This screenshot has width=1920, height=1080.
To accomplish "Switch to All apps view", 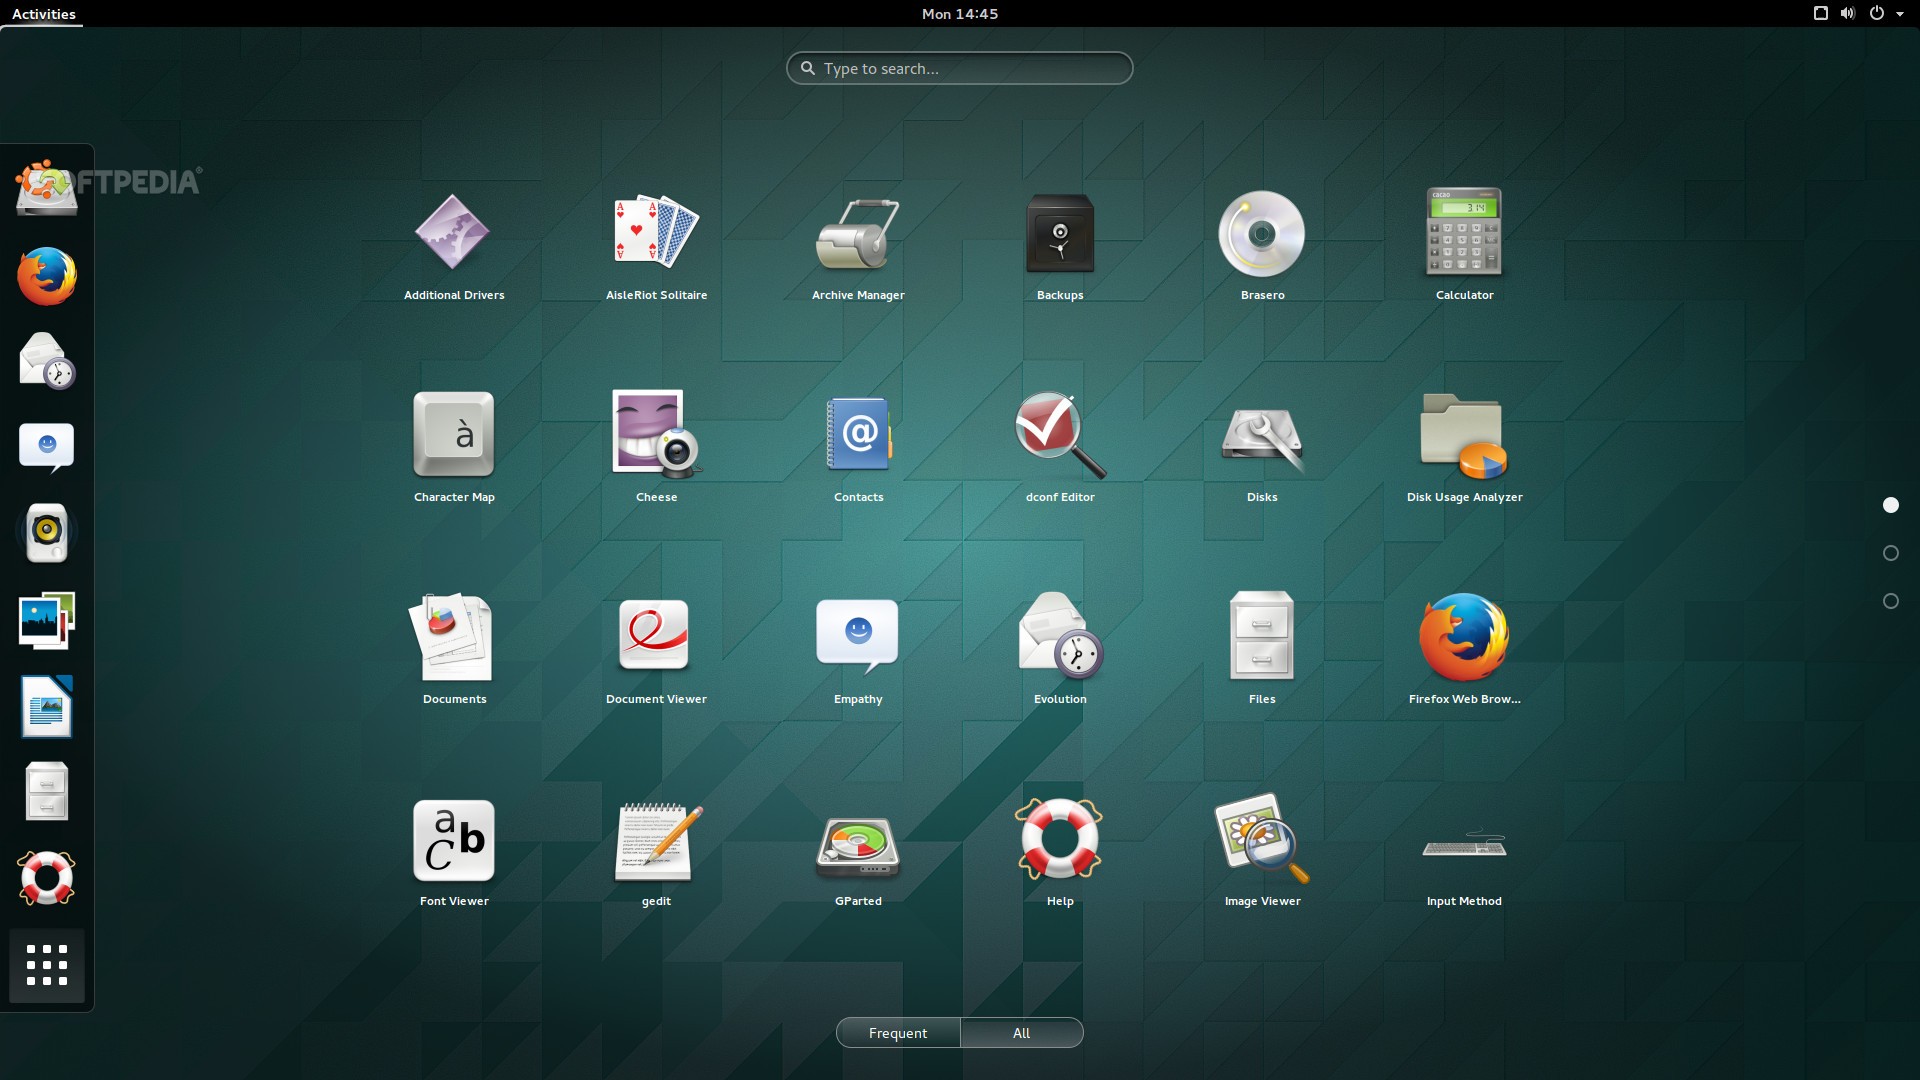I will tap(1021, 1033).
